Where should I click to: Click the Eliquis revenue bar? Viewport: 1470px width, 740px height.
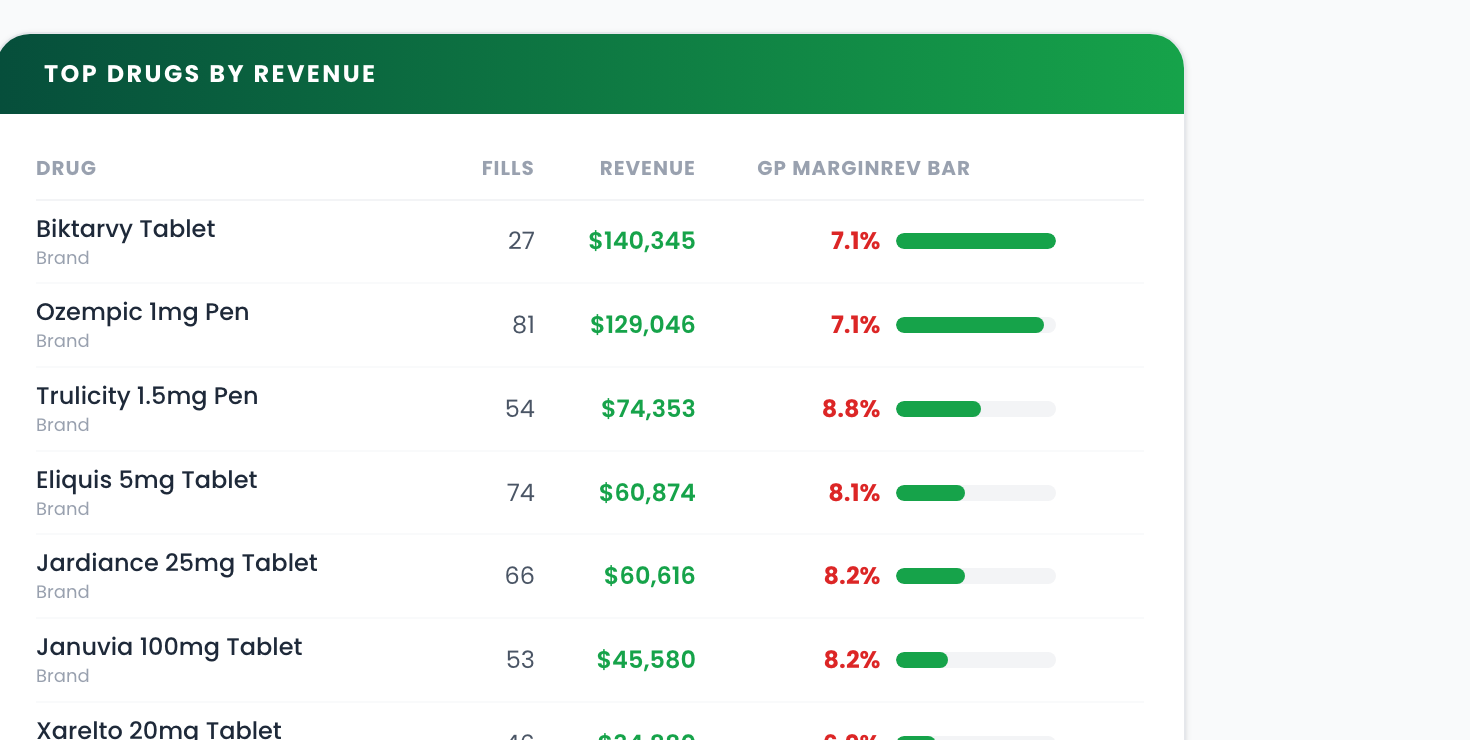976,493
